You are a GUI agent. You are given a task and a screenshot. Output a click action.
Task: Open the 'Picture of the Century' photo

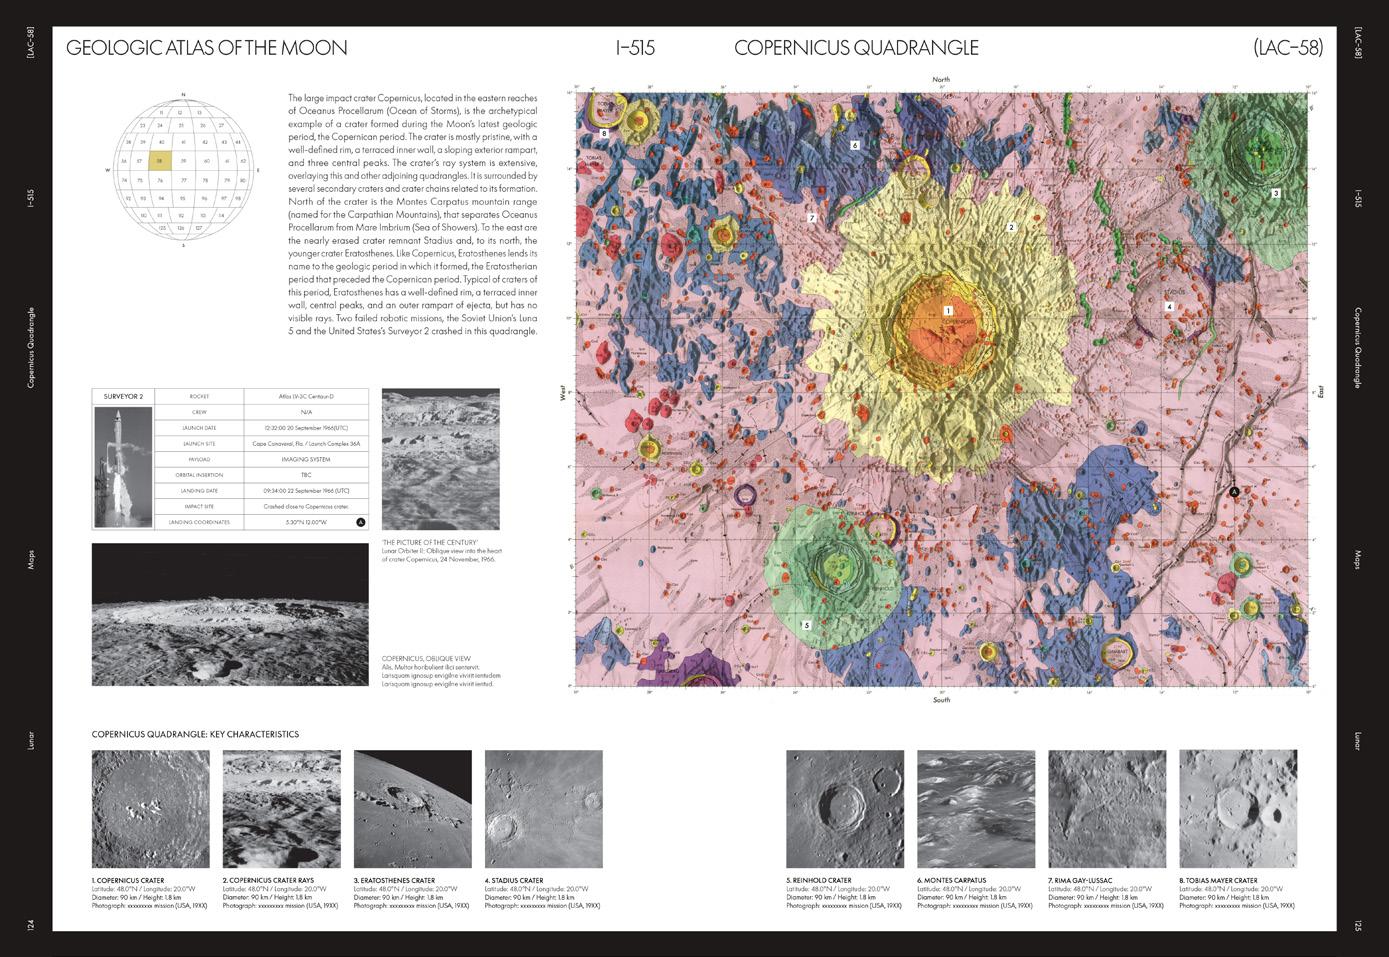(x=441, y=459)
